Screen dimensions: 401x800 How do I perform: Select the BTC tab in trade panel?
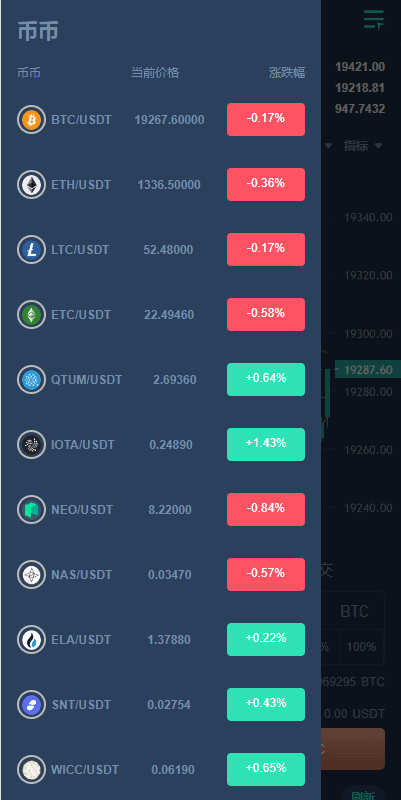coord(354,611)
